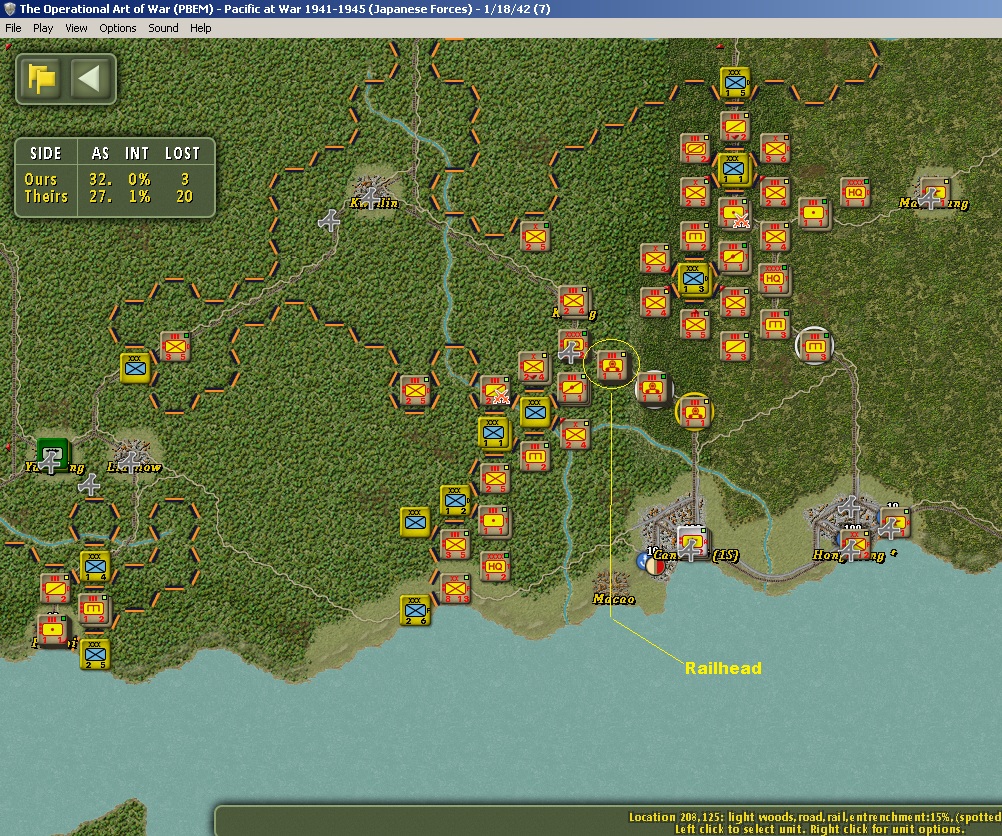Click the Location 208,125 status text
The width and height of the screenshot is (1002, 836).
pyautogui.click(x=815, y=817)
